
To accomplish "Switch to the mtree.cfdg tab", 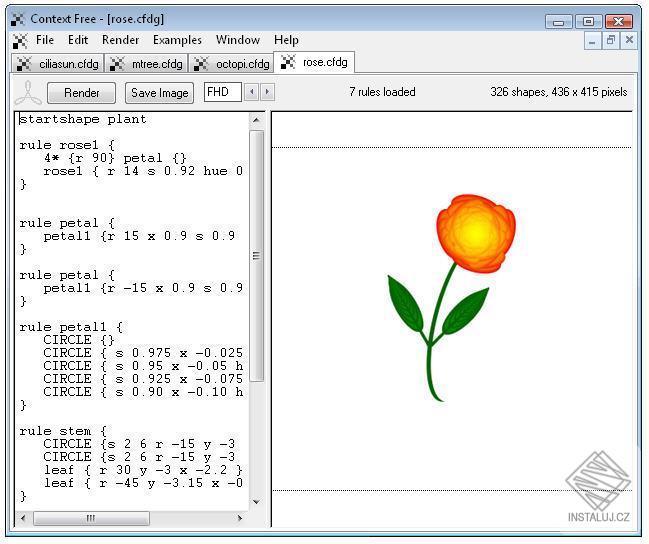I will coord(147,64).
